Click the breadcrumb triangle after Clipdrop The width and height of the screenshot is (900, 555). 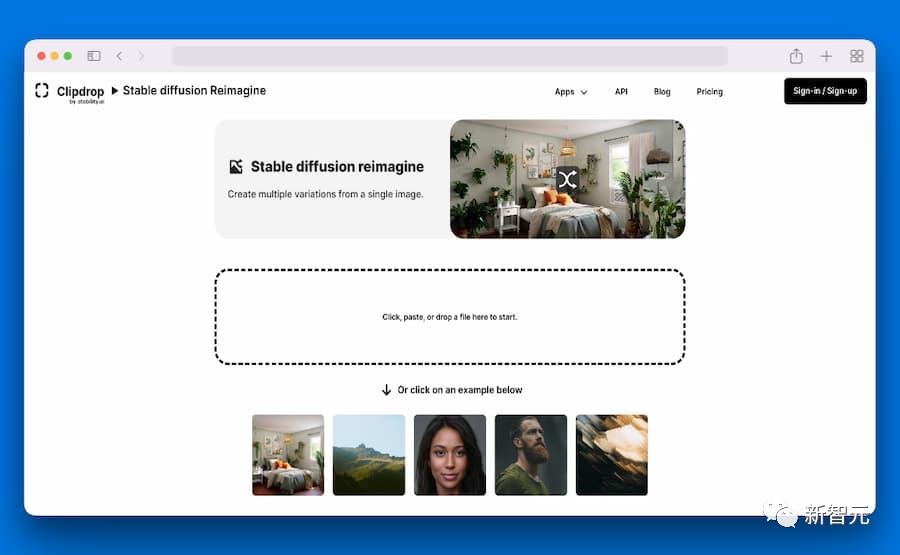pos(114,91)
